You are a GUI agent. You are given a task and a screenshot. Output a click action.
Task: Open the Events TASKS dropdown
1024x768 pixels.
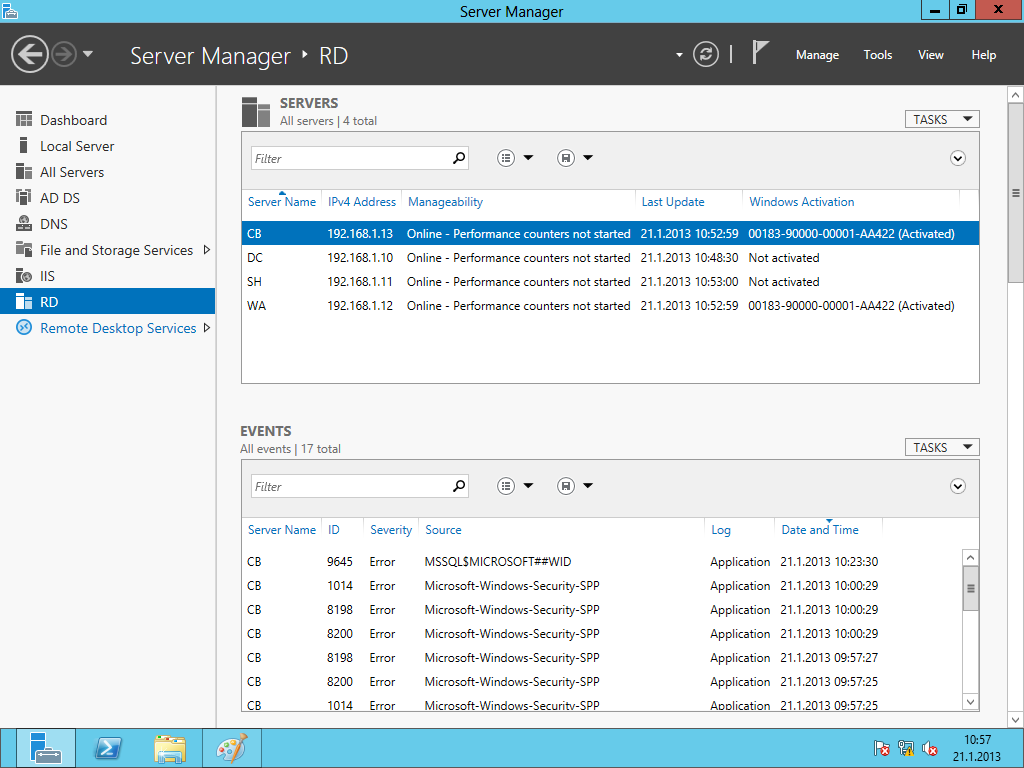(x=941, y=447)
